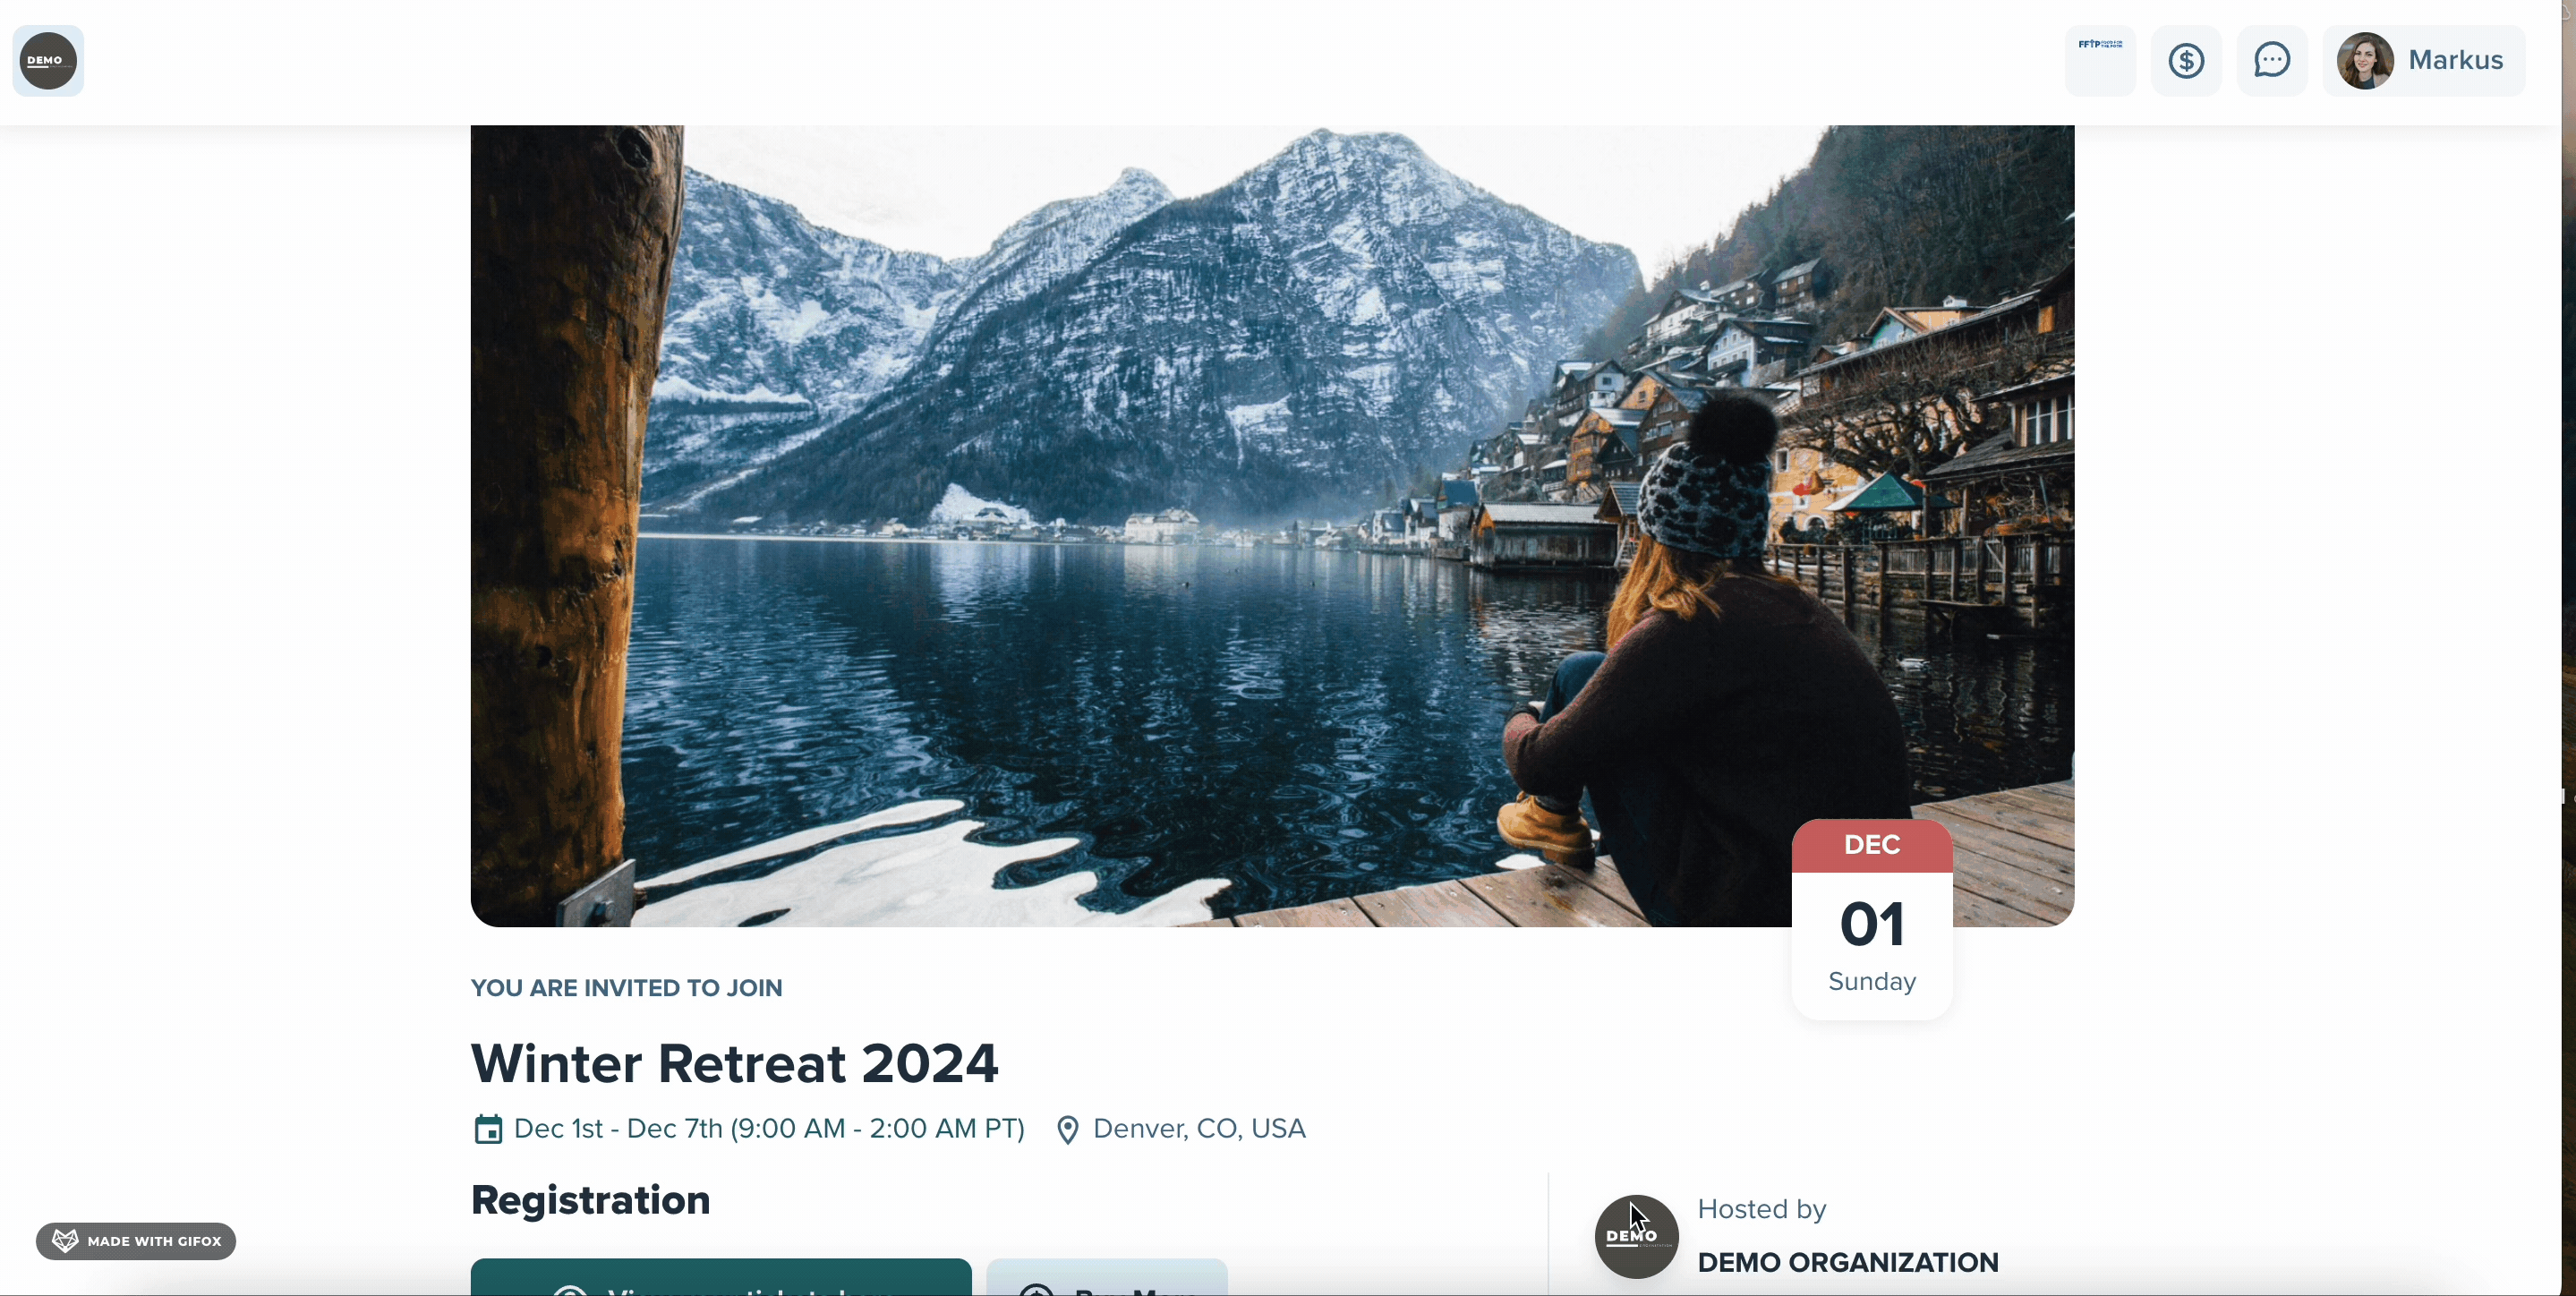Image resolution: width=2576 pixels, height=1296 pixels.
Task: Open the DEMO ORGANIZATION host link
Action: click(x=1848, y=1262)
